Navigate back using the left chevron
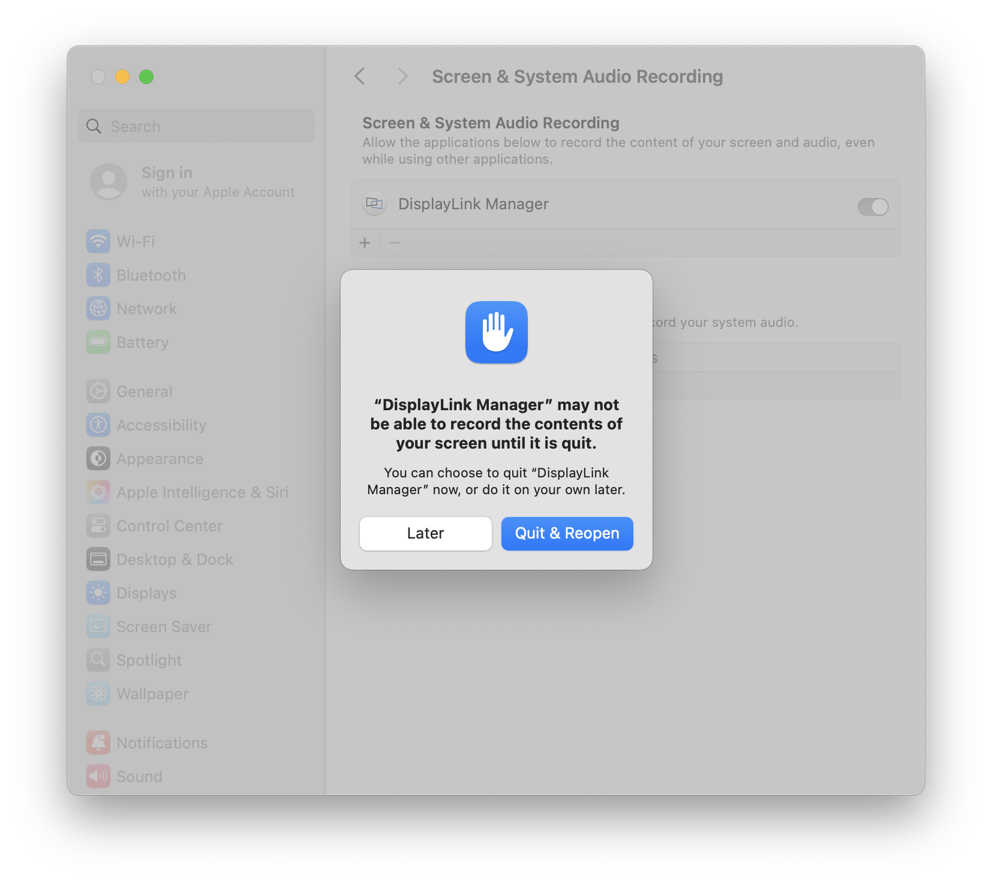This screenshot has height=884, width=992. point(359,76)
